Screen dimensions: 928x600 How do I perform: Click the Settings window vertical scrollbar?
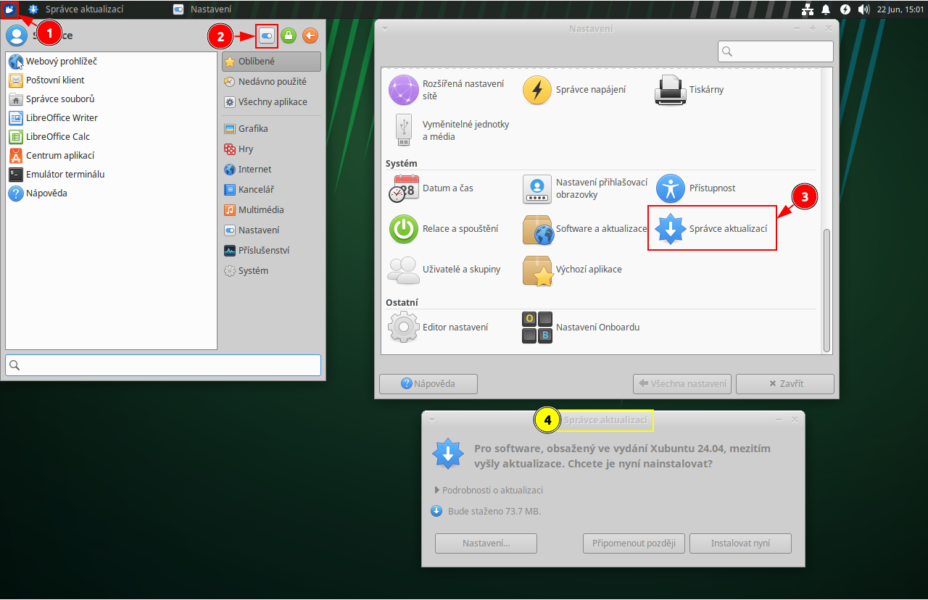(x=827, y=290)
